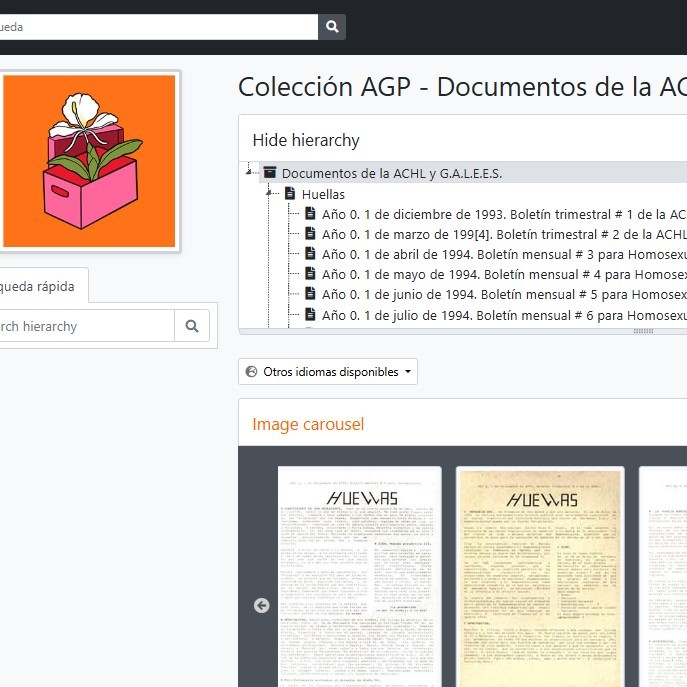
Task: Click the file icon for the diciembre 1993 bulletin
Action: click(310, 214)
